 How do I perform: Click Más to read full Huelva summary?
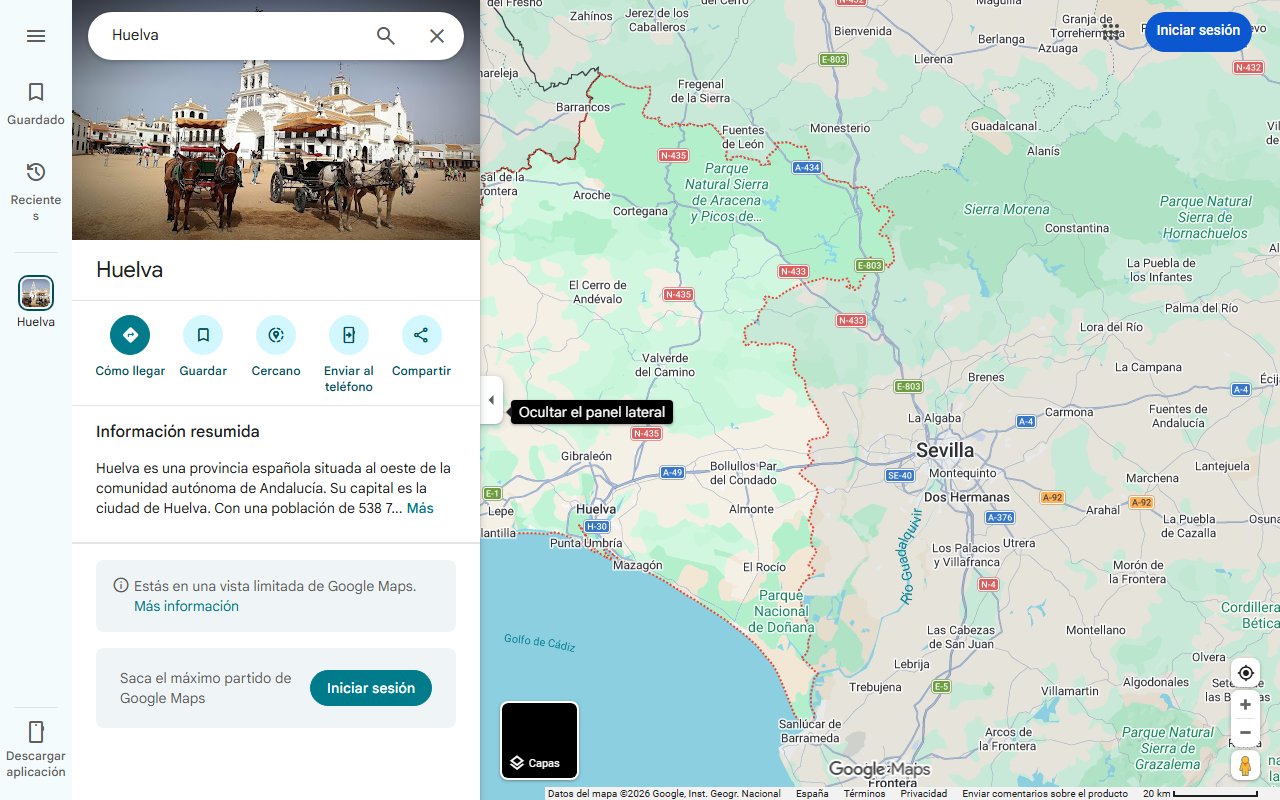point(420,507)
